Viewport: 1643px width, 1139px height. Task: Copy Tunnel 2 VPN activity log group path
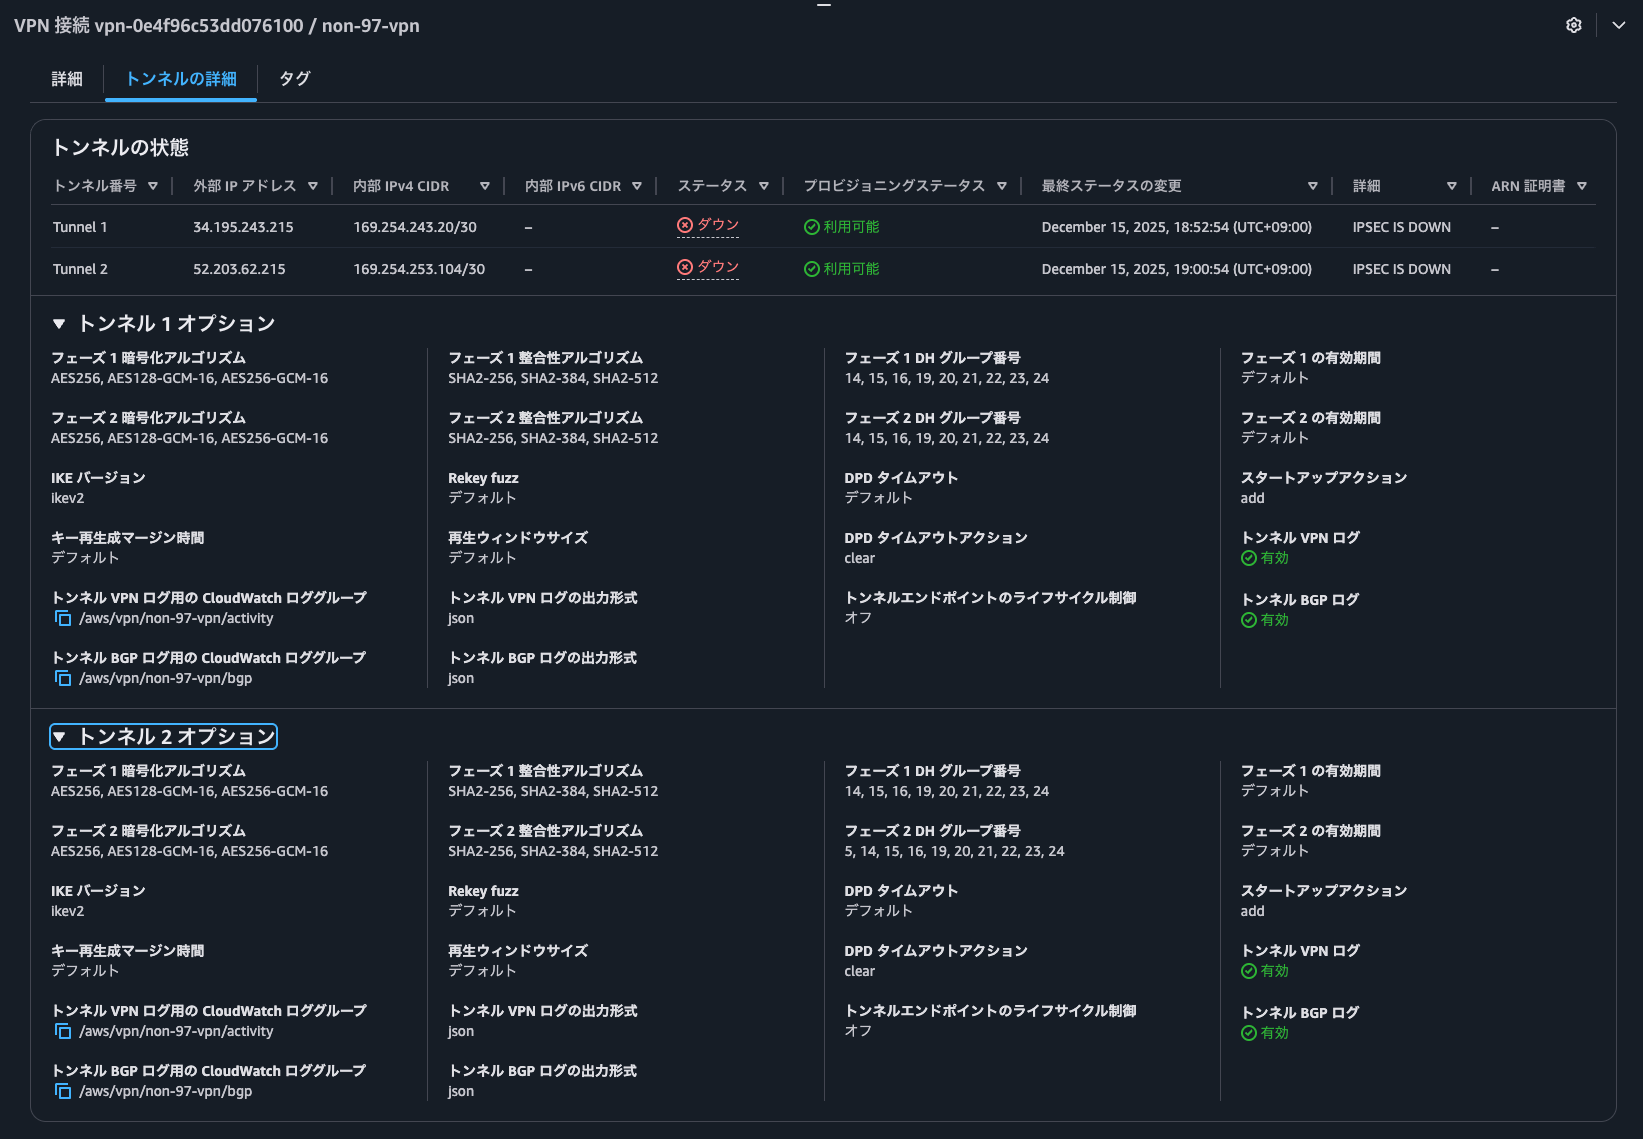click(x=63, y=1032)
